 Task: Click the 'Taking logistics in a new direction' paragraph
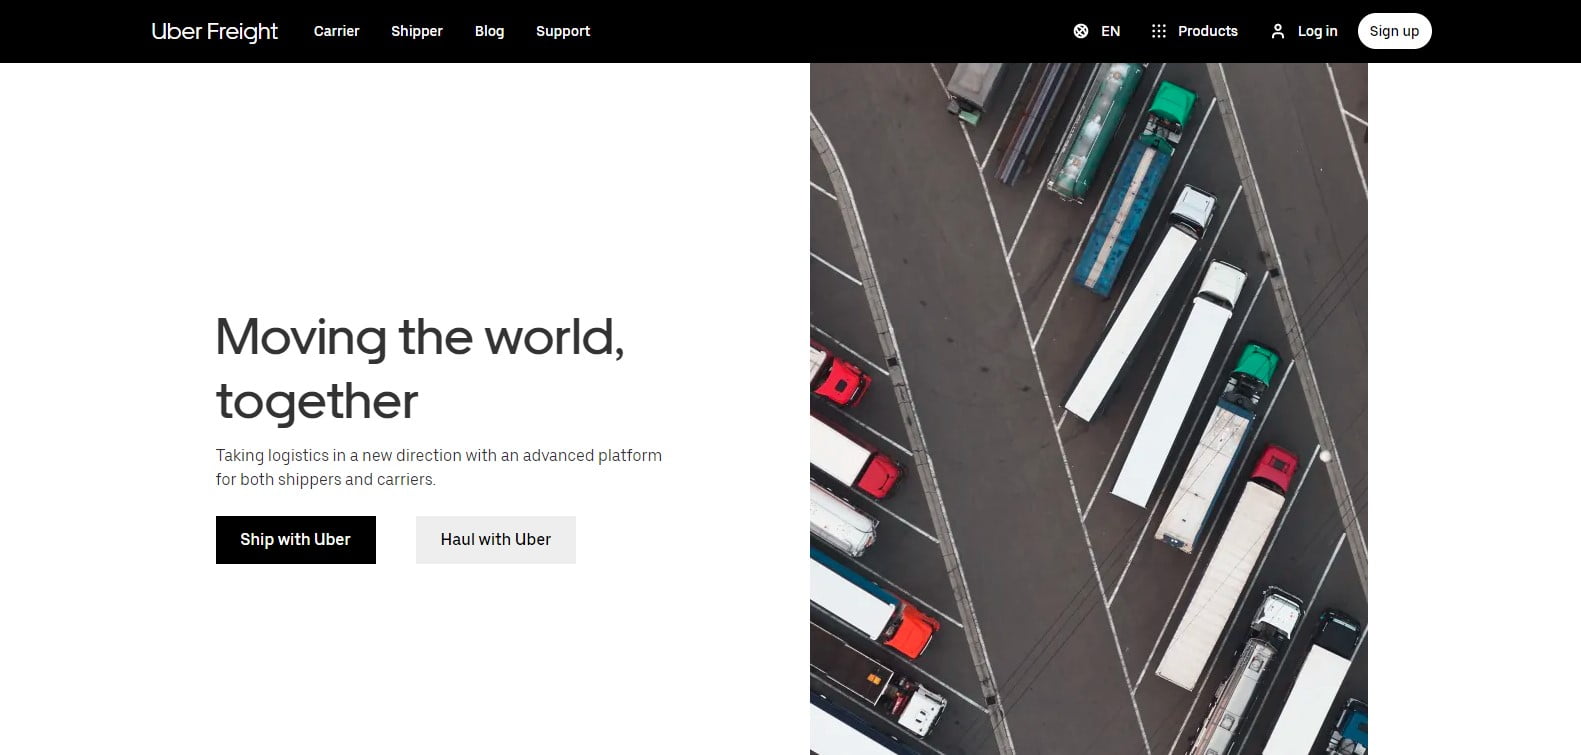tap(438, 467)
